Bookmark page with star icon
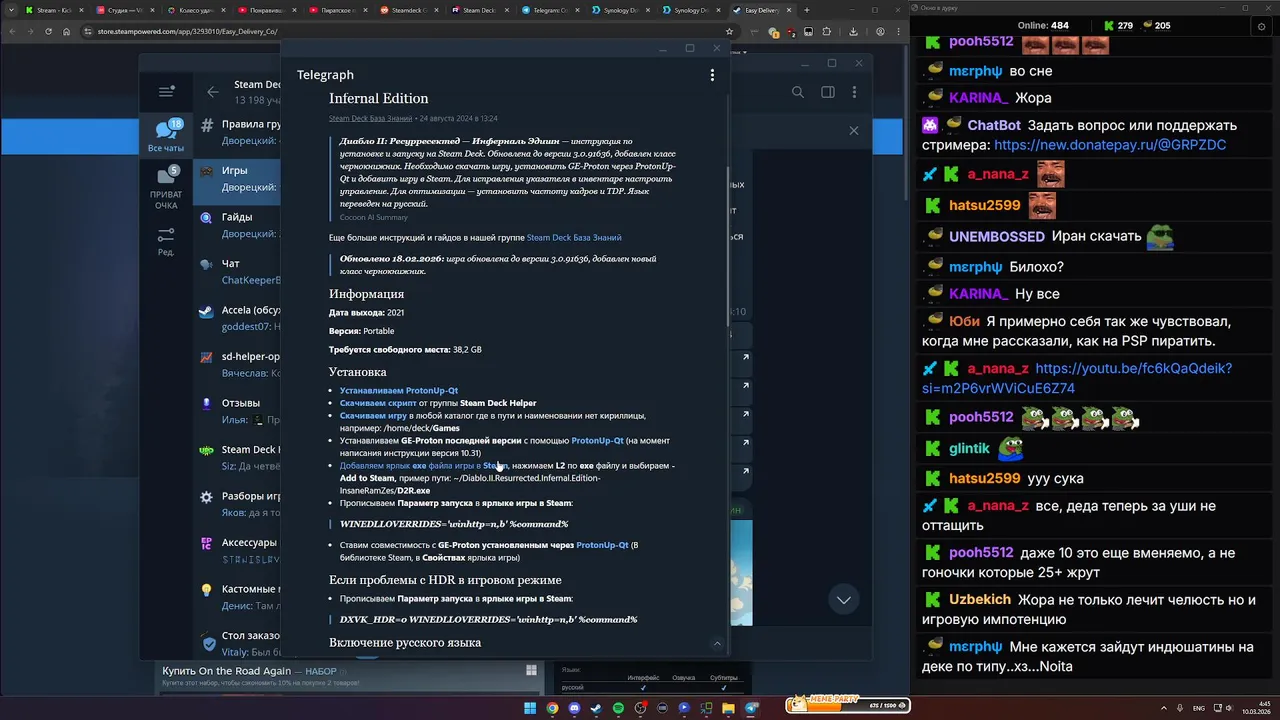The width and height of the screenshot is (1280, 720). [730, 31]
